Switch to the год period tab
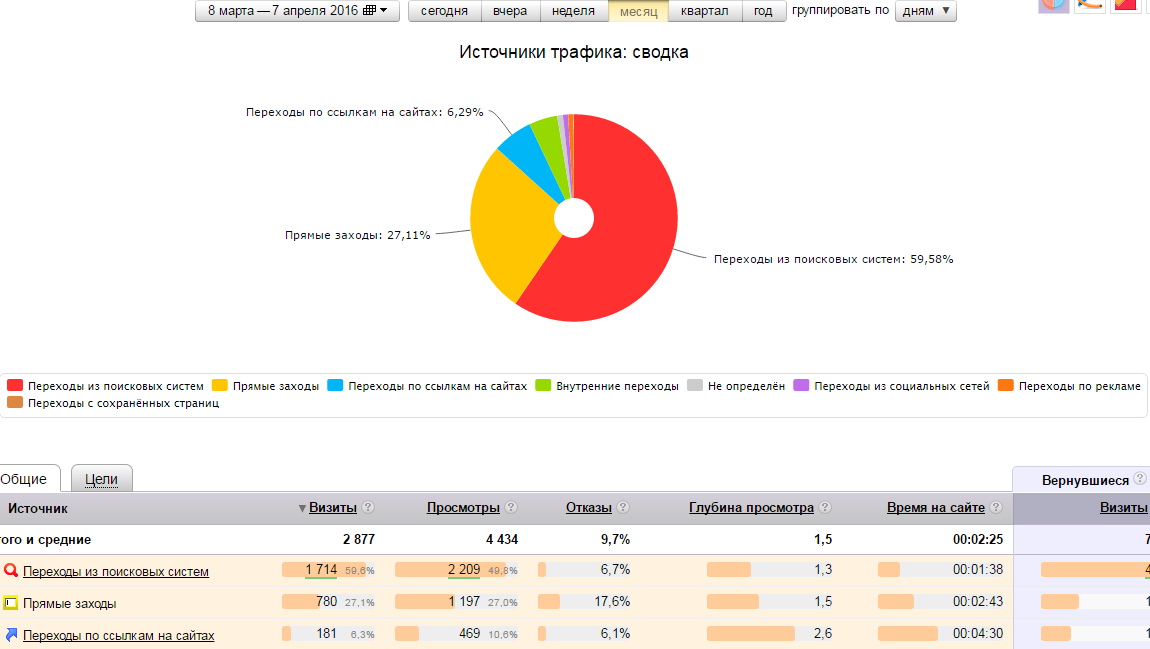The image size is (1150, 649). pyautogui.click(x=763, y=11)
